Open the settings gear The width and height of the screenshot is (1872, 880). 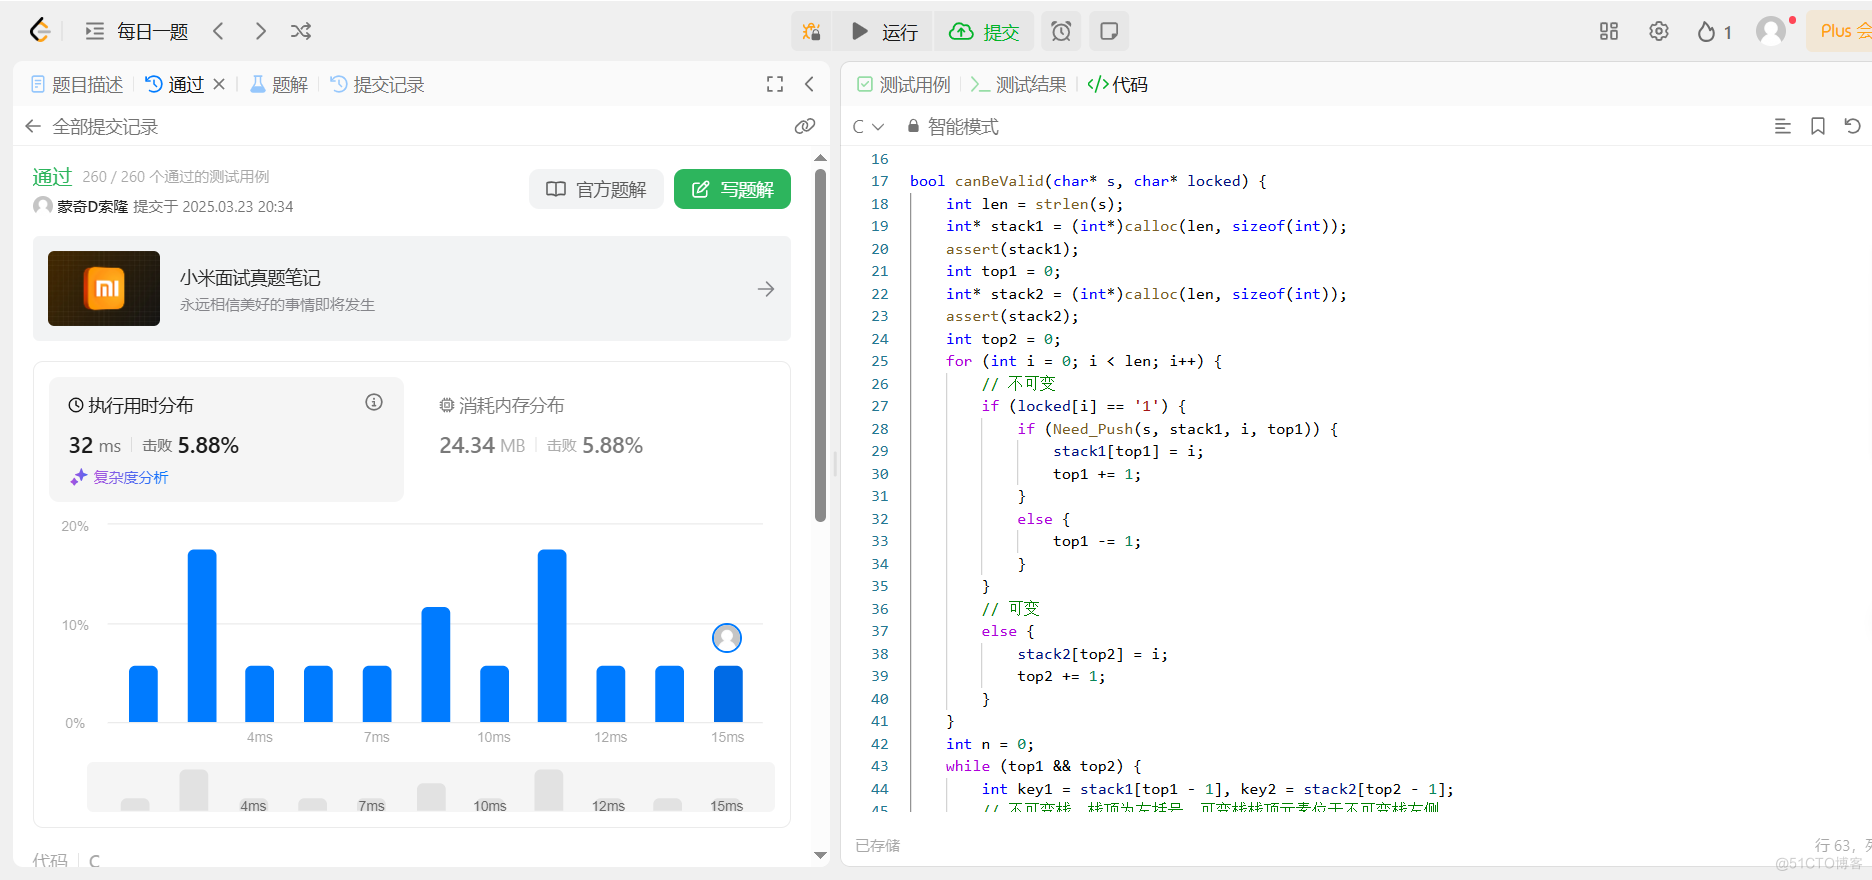1659,31
